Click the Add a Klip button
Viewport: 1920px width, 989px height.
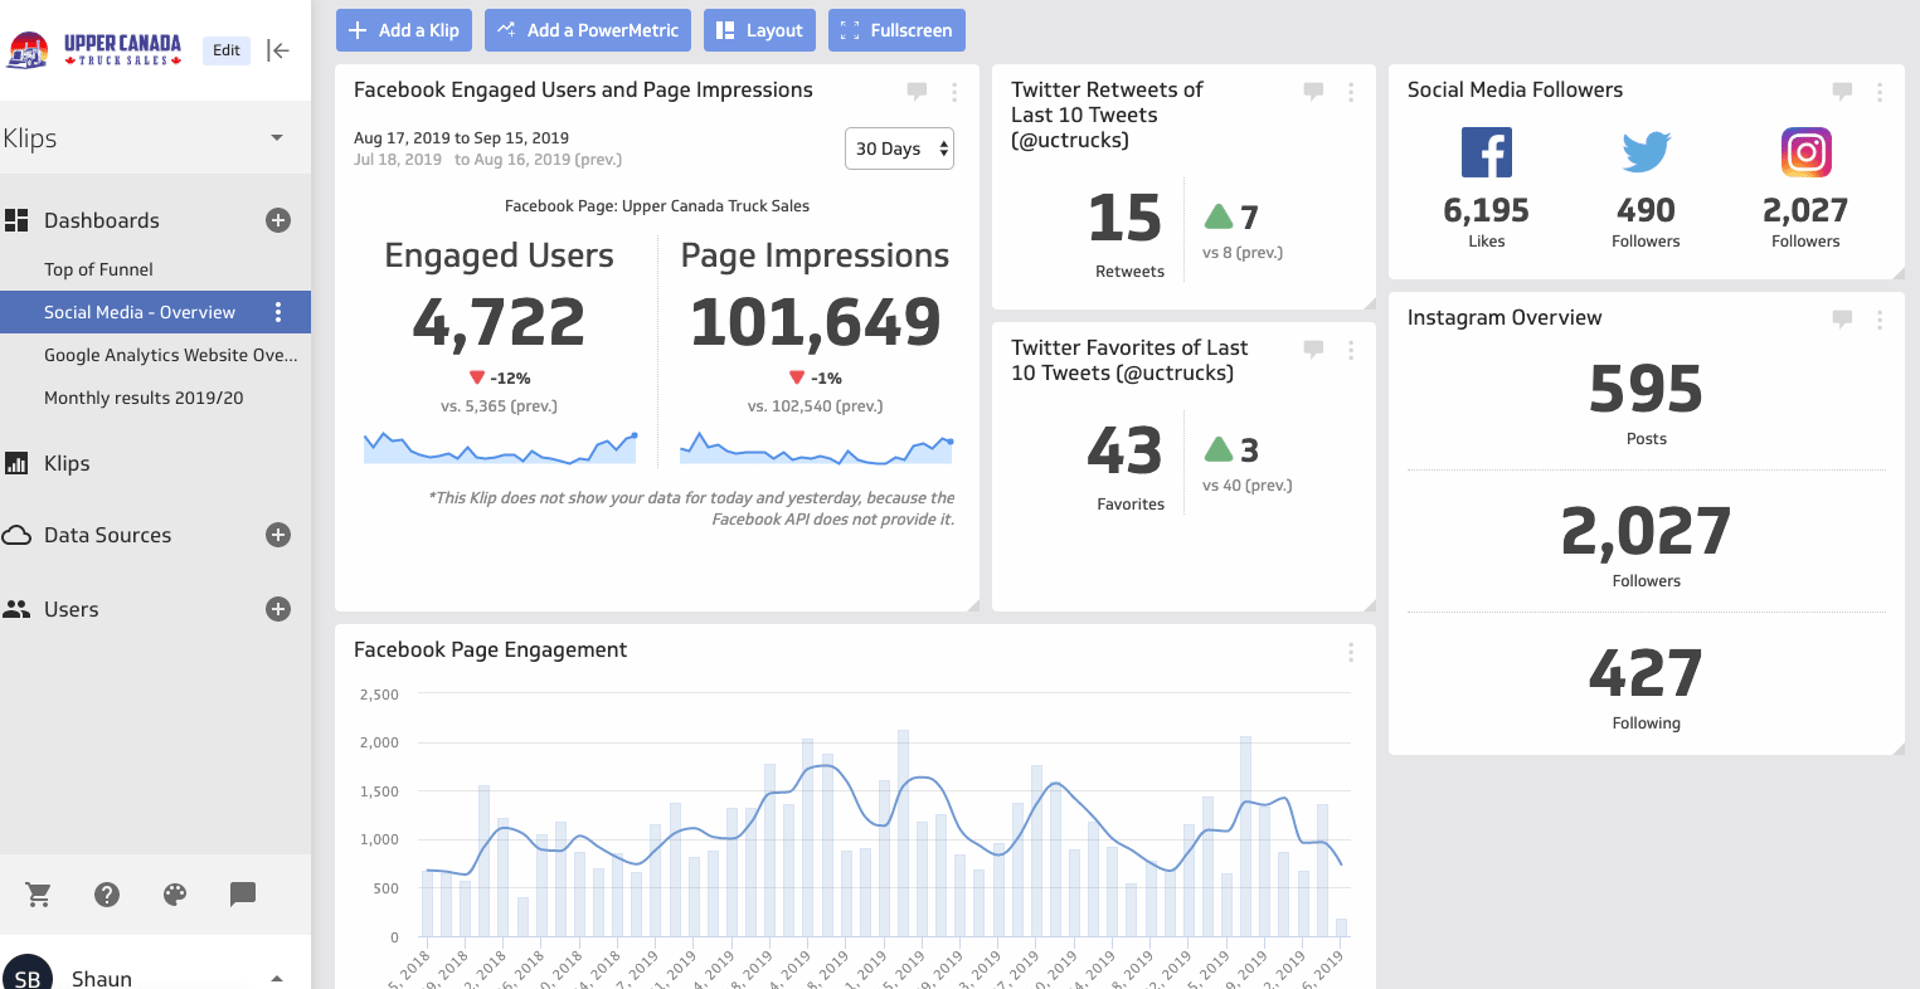pyautogui.click(x=404, y=30)
